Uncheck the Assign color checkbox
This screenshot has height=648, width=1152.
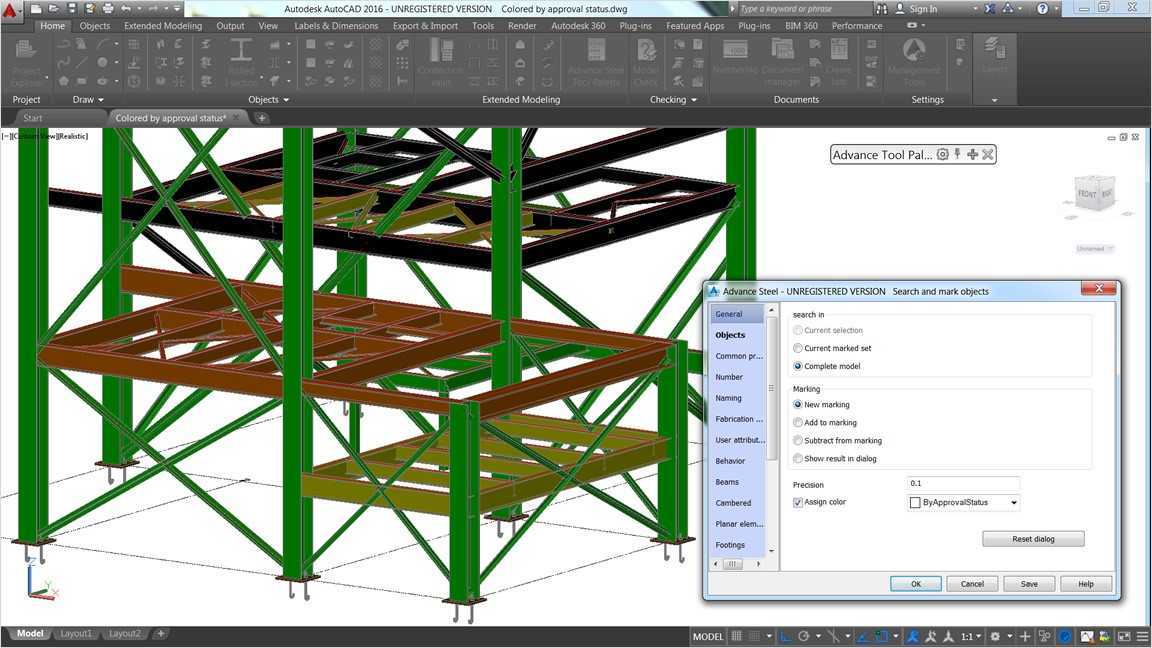click(798, 503)
